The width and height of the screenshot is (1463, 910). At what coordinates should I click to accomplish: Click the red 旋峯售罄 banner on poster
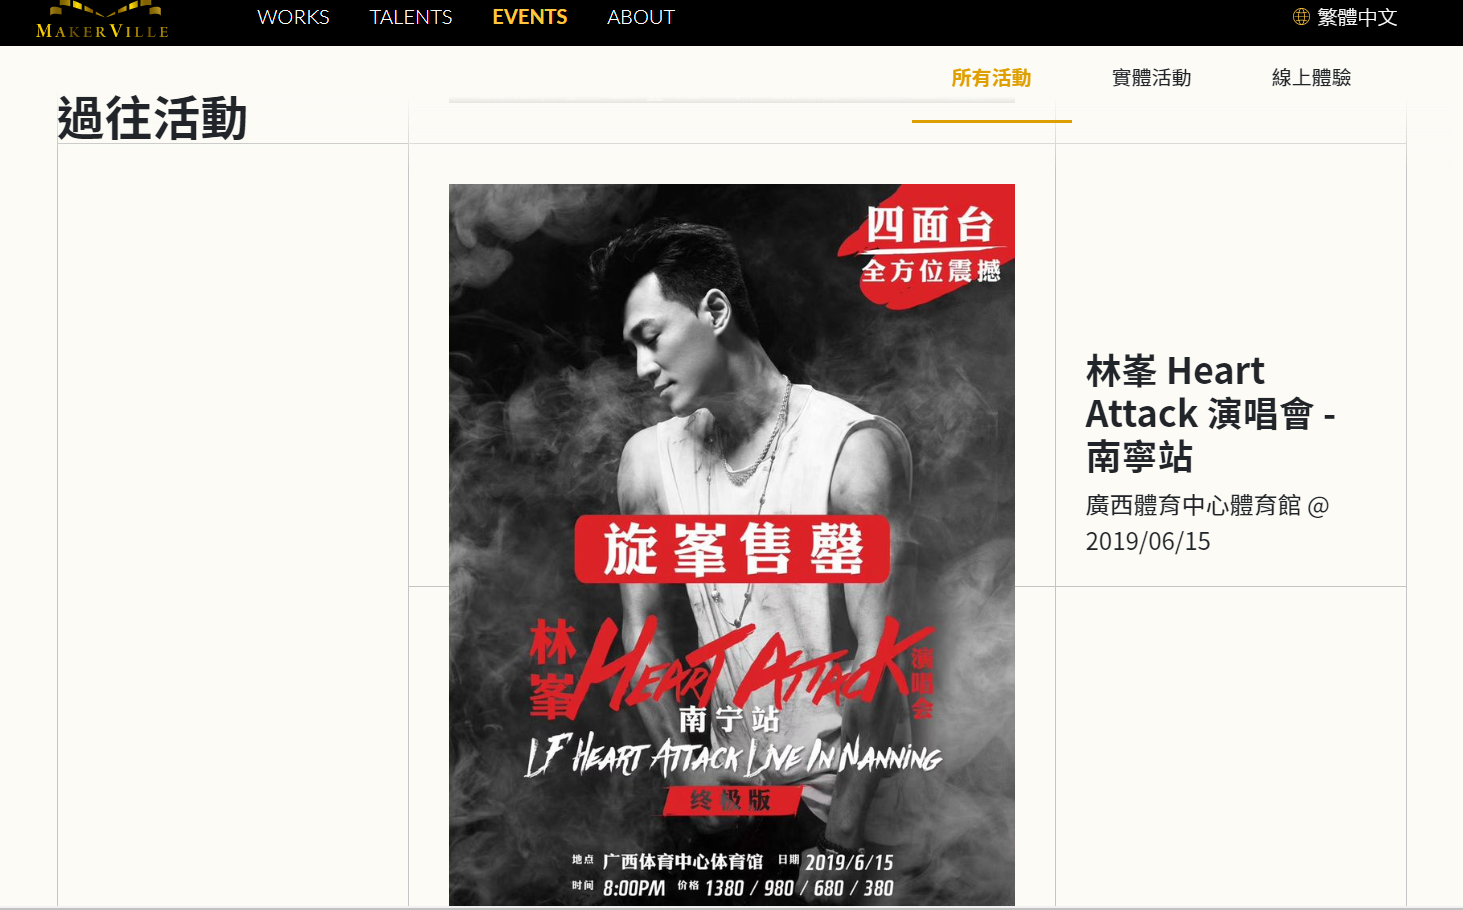(x=732, y=549)
